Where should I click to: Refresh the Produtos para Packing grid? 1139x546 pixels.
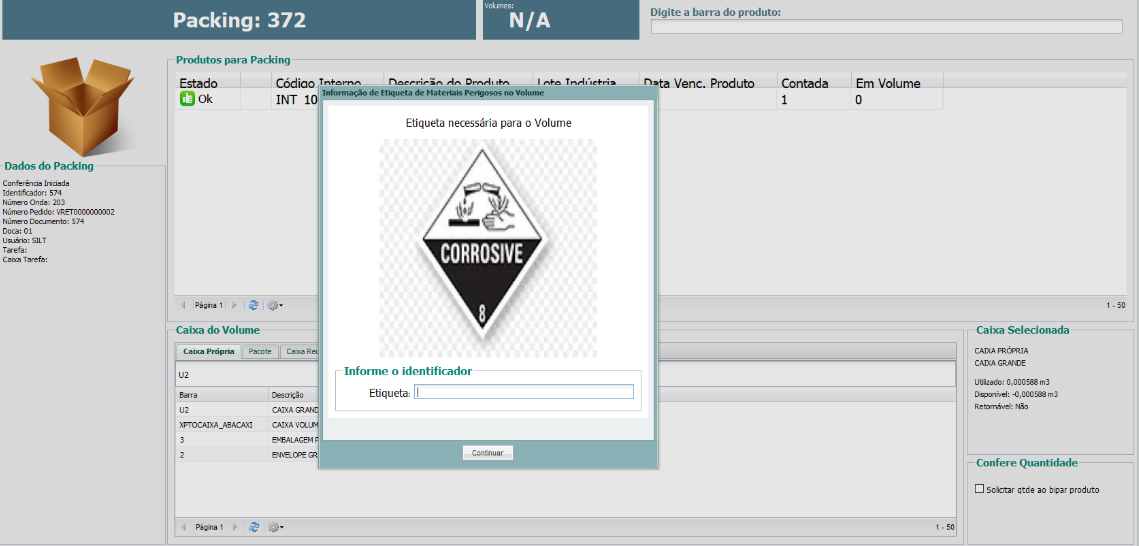pos(254,306)
